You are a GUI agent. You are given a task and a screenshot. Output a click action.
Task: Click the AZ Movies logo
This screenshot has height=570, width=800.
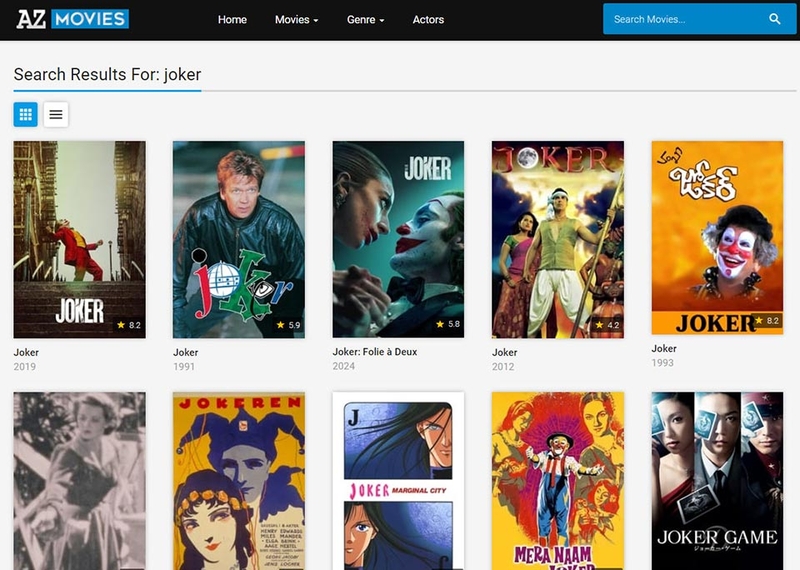click(72, 19)
